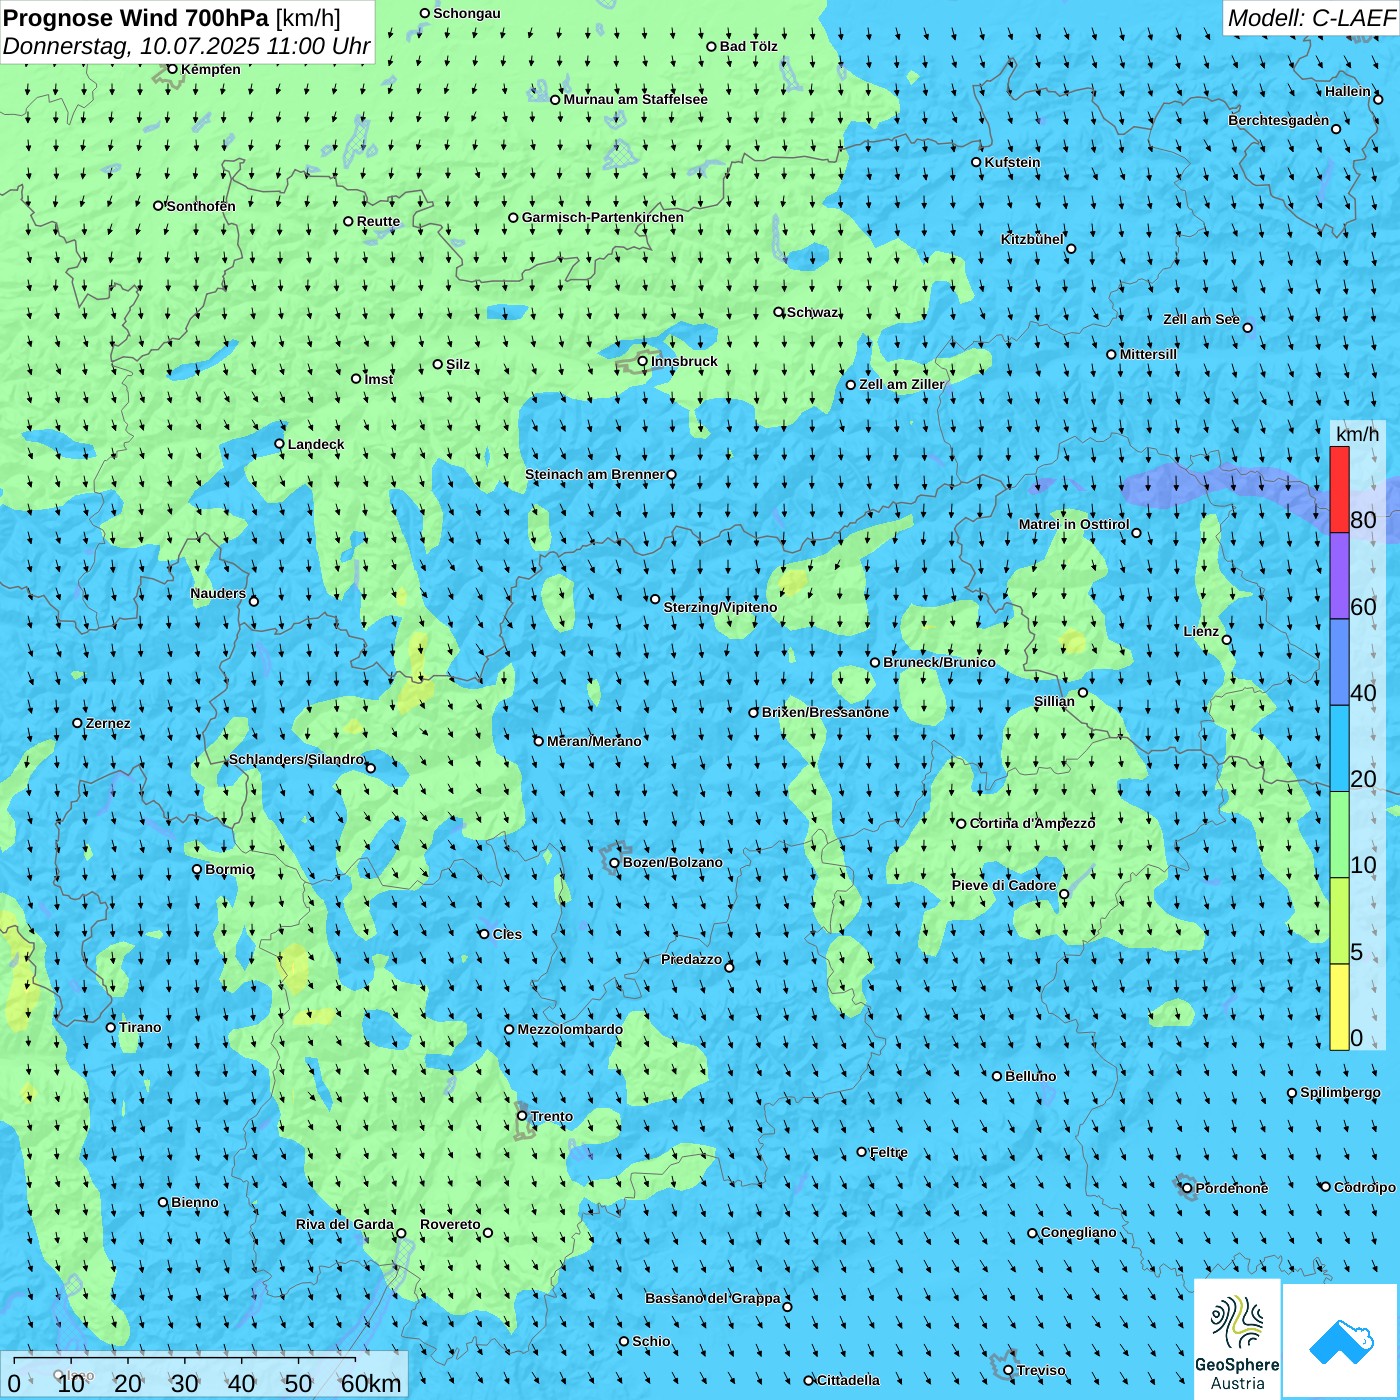This screenshot has width=1400, height=1400.
Task: Pick the light blue 20–40 km/h legend swatch
Action: coord(1339,749)
